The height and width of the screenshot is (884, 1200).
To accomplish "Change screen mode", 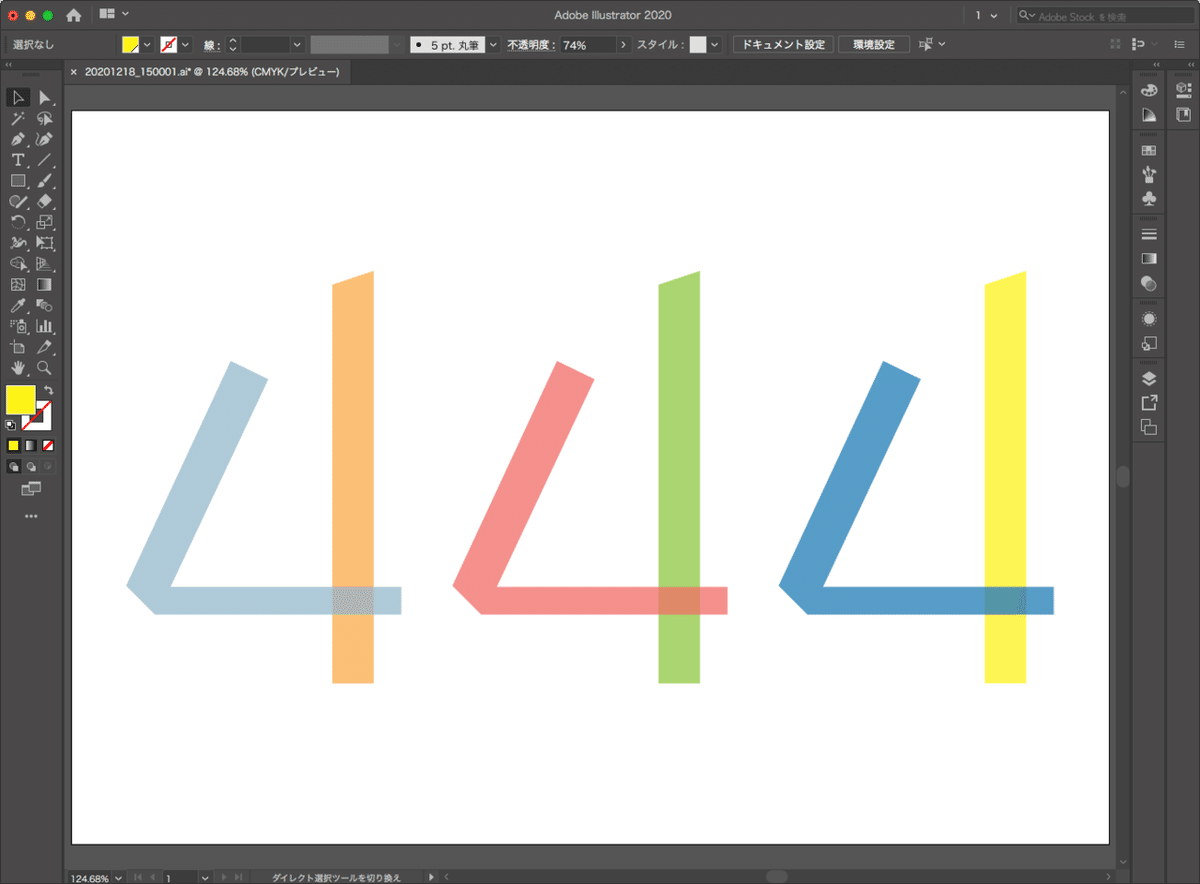I will [x=31, y=489].
